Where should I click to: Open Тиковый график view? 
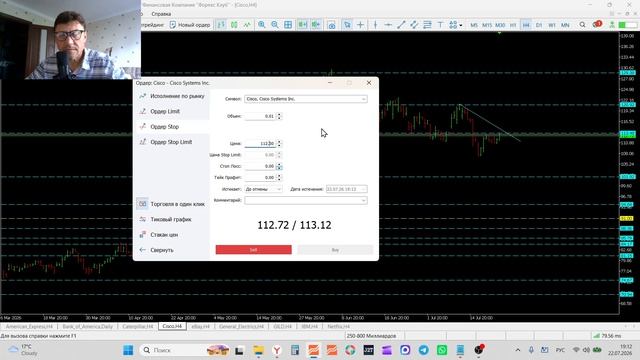click(x=172, y=220)
